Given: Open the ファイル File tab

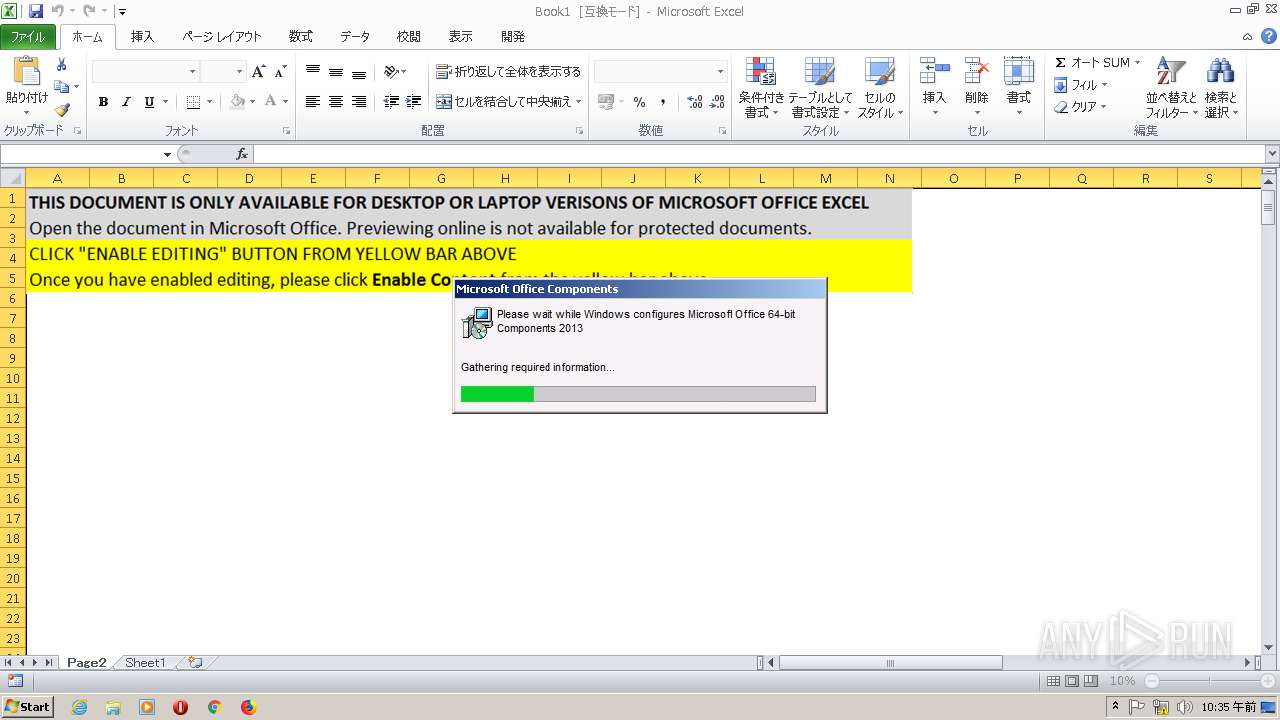Looking at the screenshot, I should 28,37.
